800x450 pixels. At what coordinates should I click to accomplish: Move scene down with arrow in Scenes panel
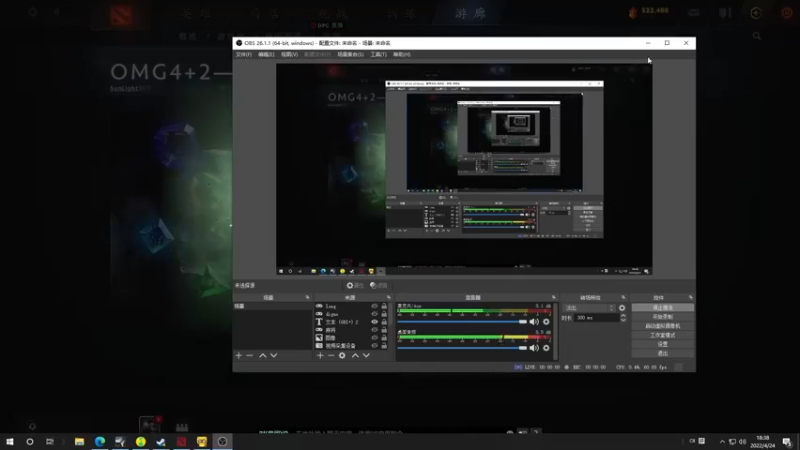pyautogui.click(x=274, y=356)
